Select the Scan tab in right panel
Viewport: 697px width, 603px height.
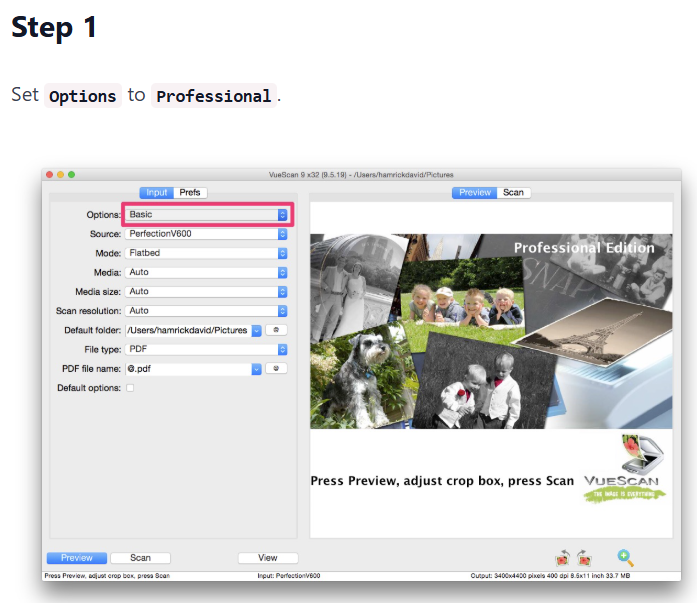[513, 192]
